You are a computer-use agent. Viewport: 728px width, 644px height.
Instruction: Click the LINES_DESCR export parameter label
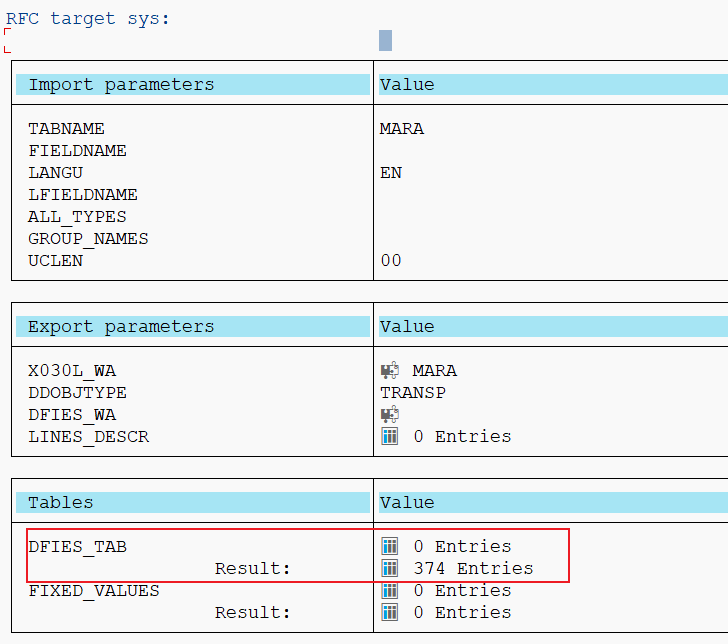88,436
